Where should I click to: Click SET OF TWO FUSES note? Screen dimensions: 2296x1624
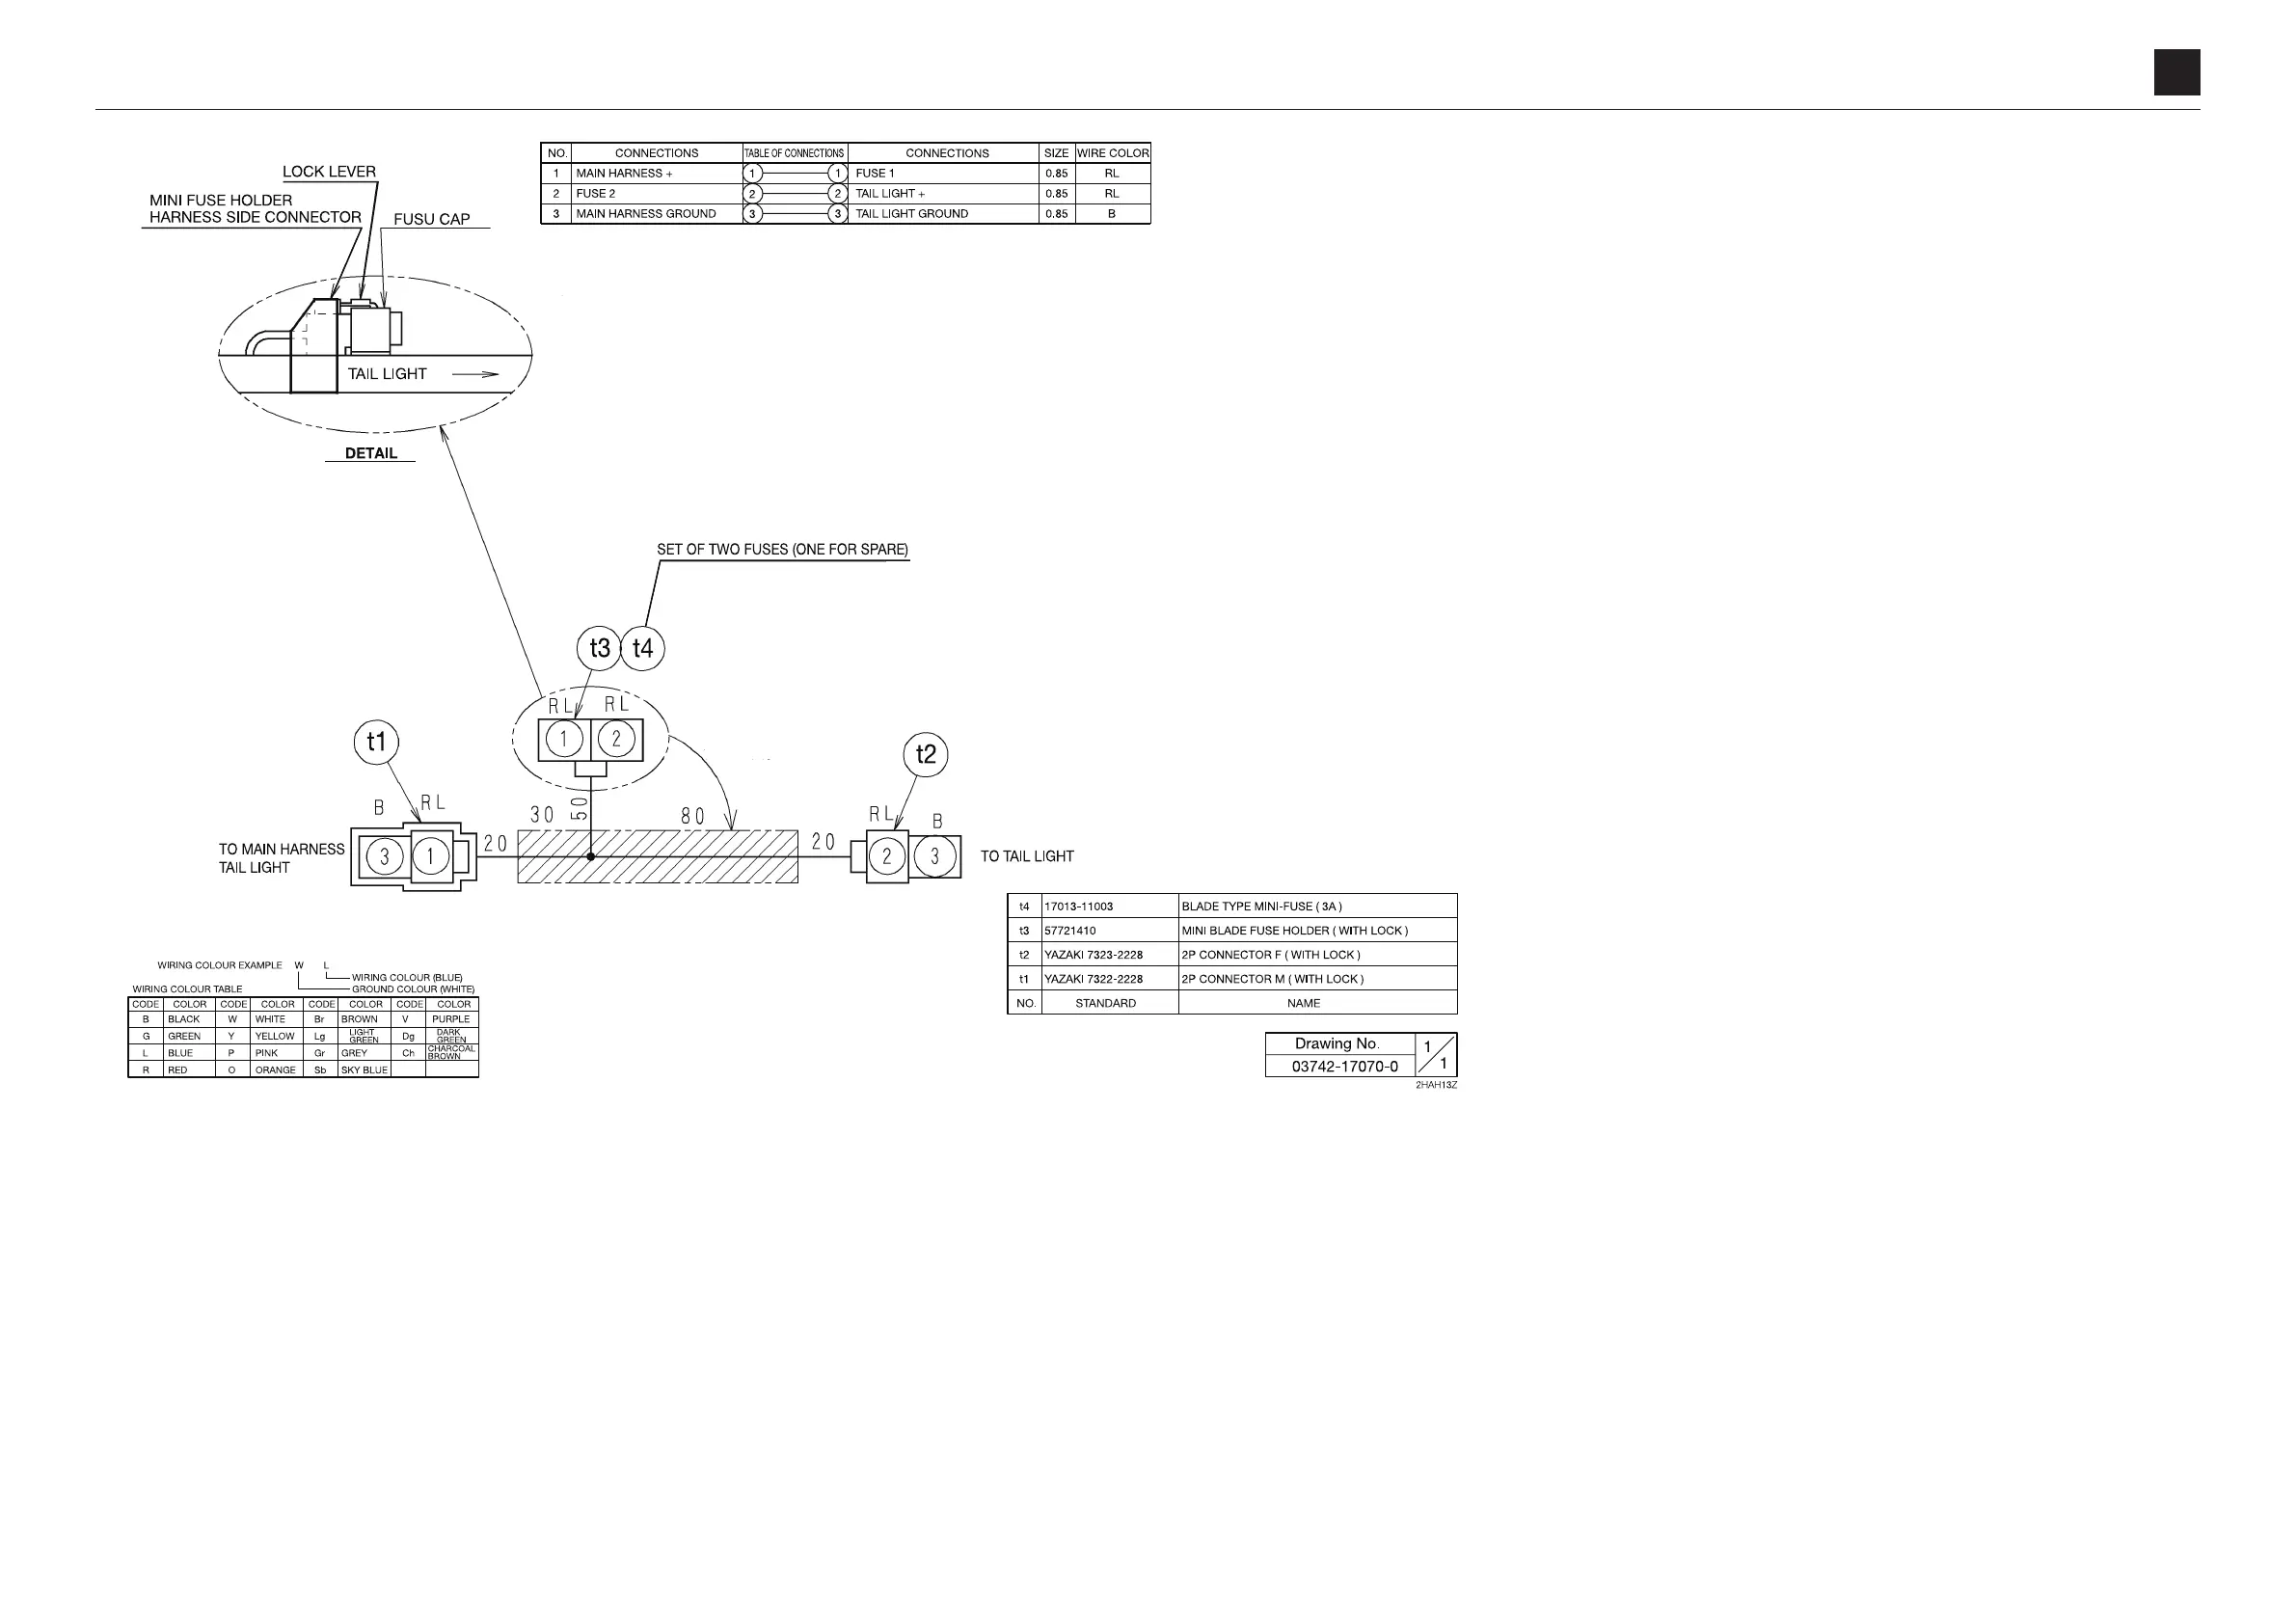tap(782, 550)
